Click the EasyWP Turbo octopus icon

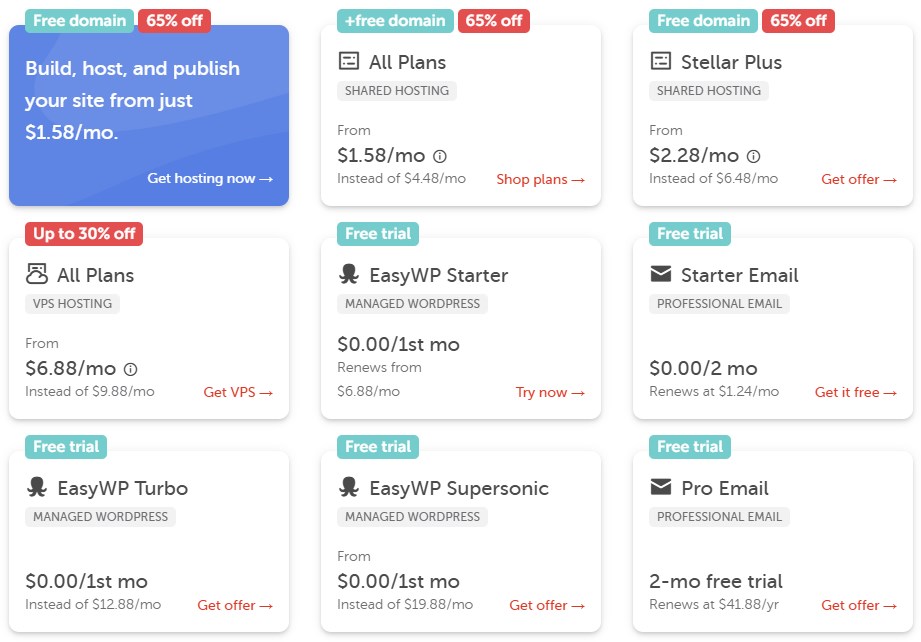click(x=37, y=487)
